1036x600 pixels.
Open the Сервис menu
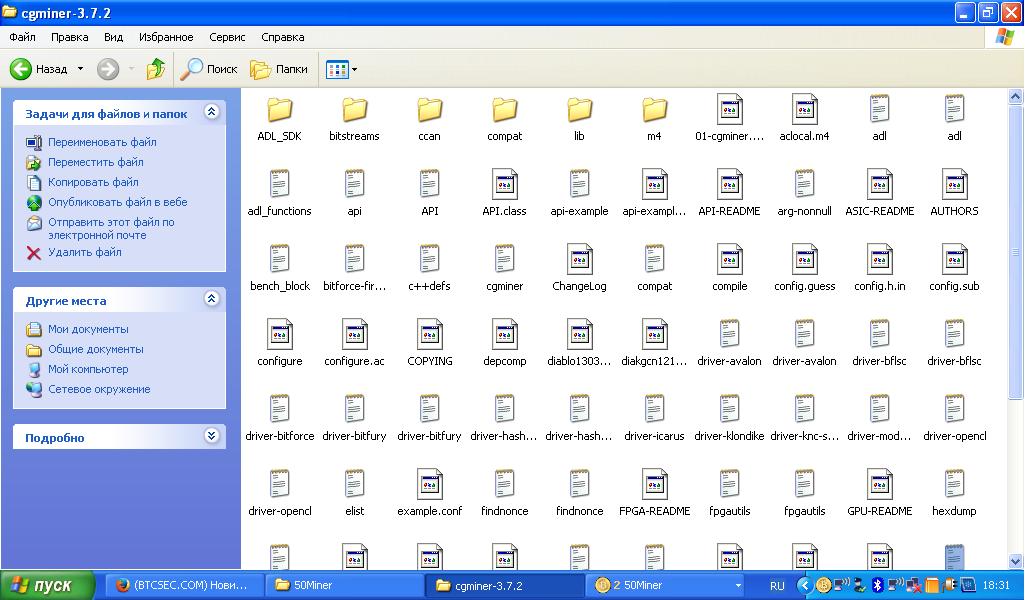(227, 37)
